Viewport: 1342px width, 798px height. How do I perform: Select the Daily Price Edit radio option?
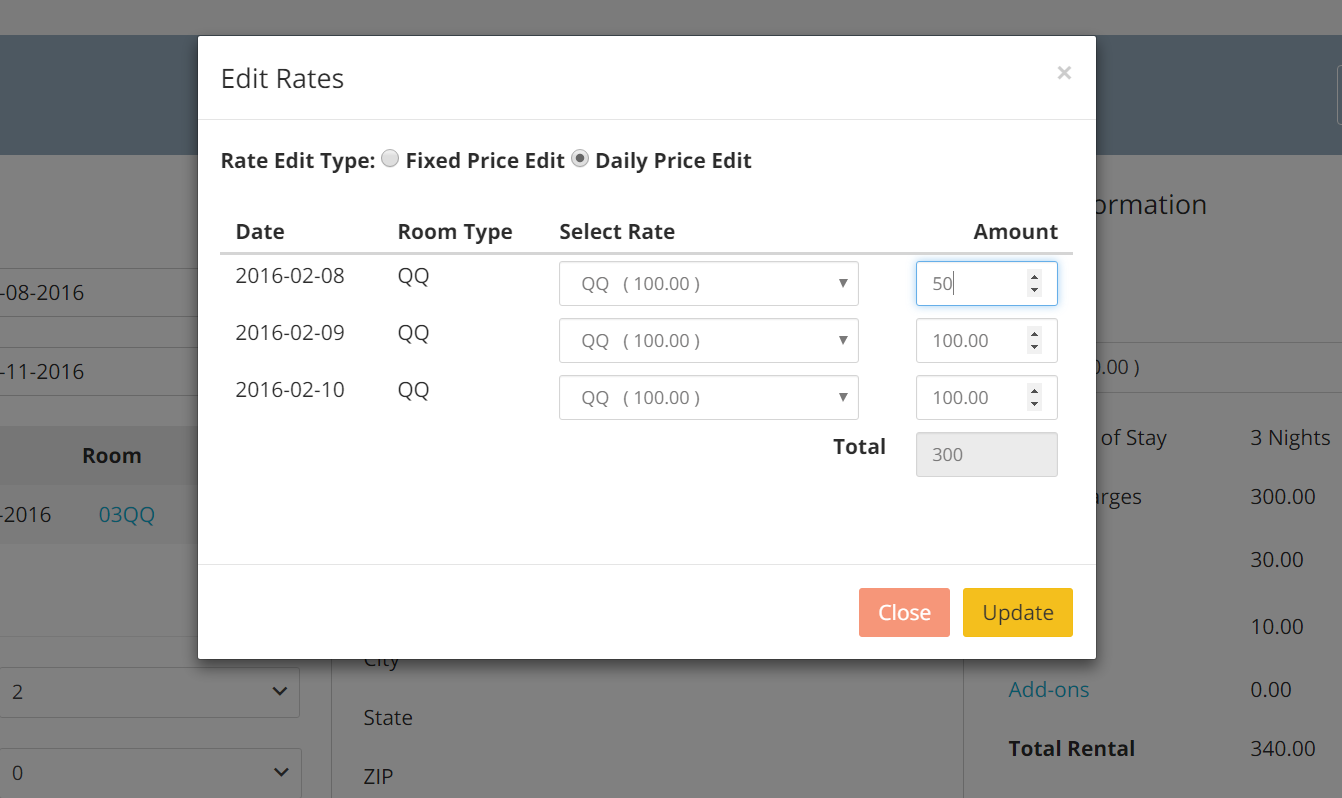(x=580, y=158)
